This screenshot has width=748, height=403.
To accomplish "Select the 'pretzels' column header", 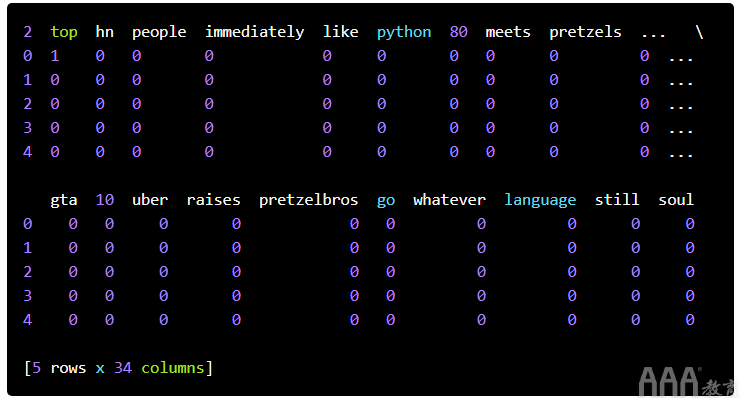I will click(x=585, y=32).
